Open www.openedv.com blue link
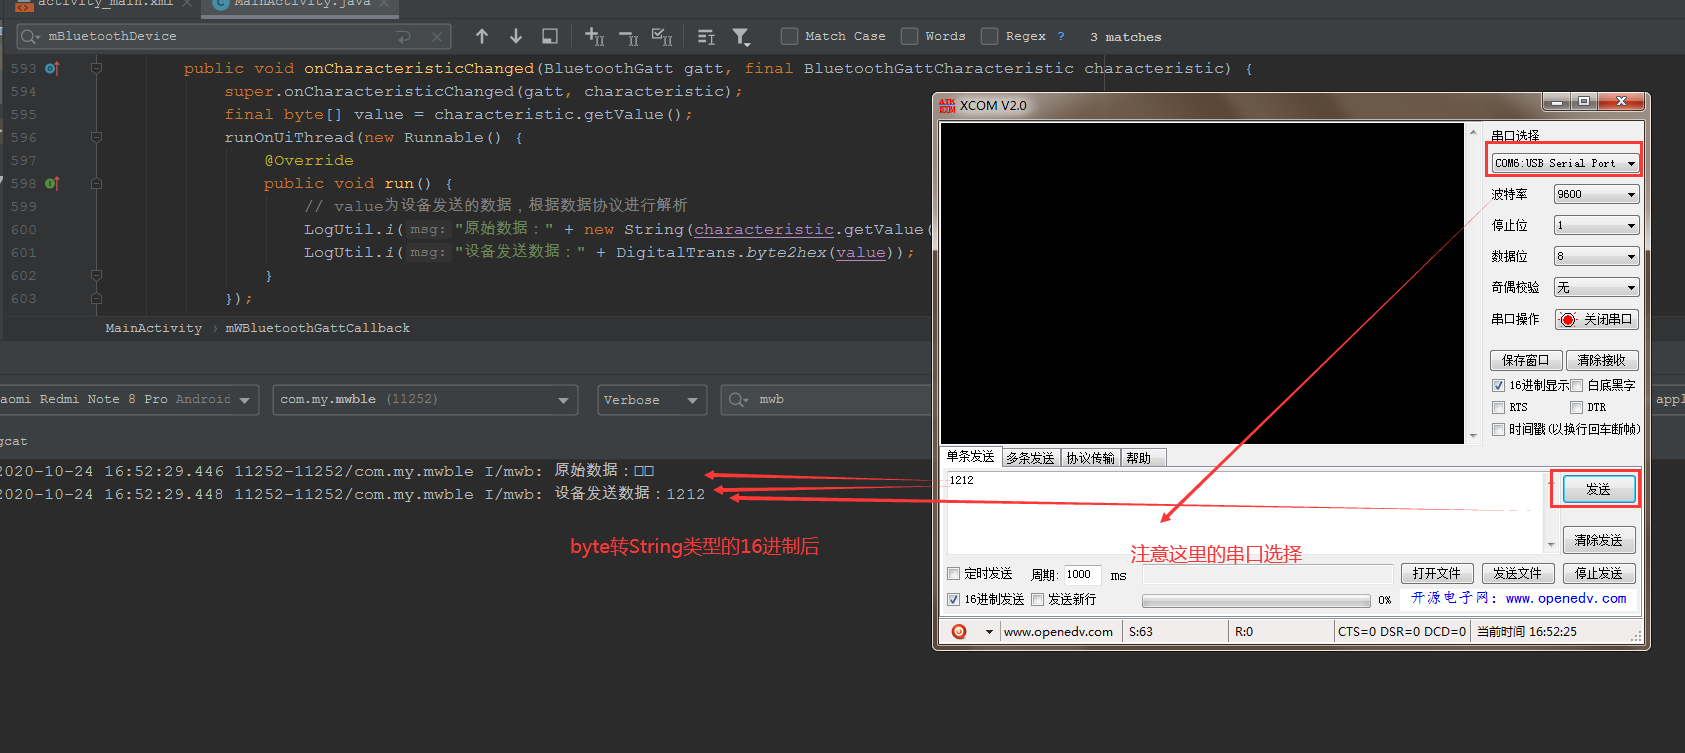 tap(1566, 598)
